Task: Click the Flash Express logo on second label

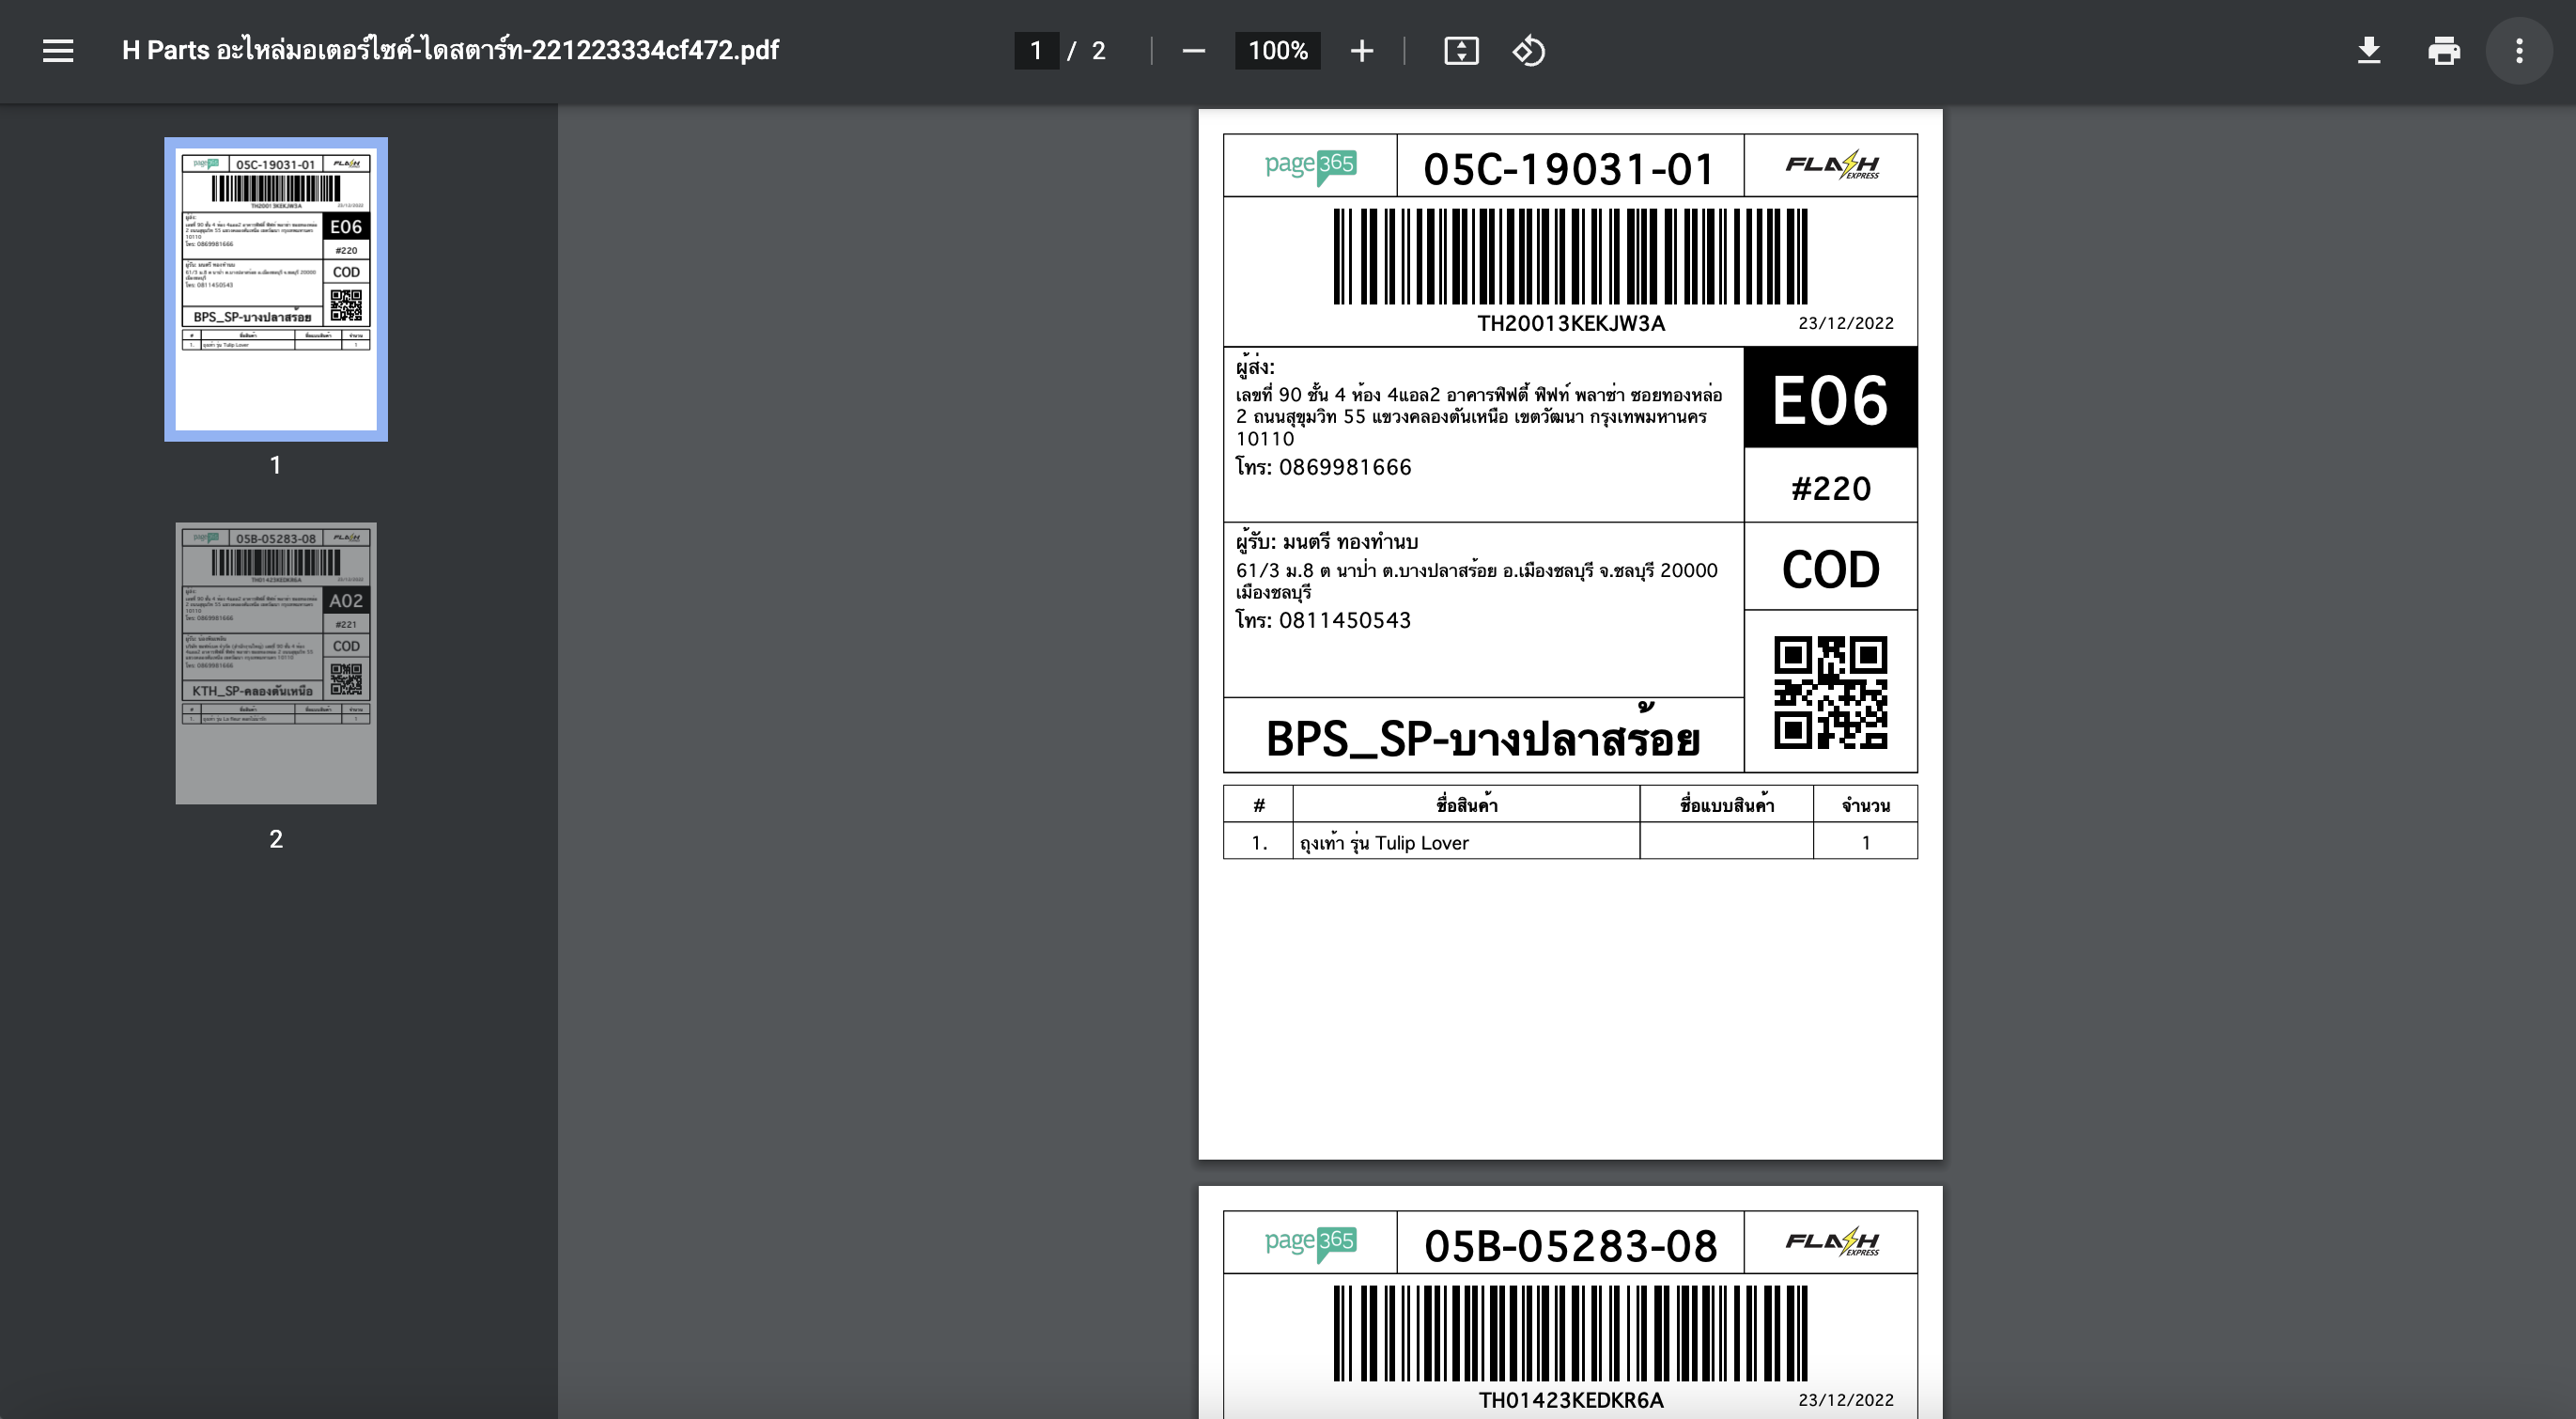Action: 1832,1242
